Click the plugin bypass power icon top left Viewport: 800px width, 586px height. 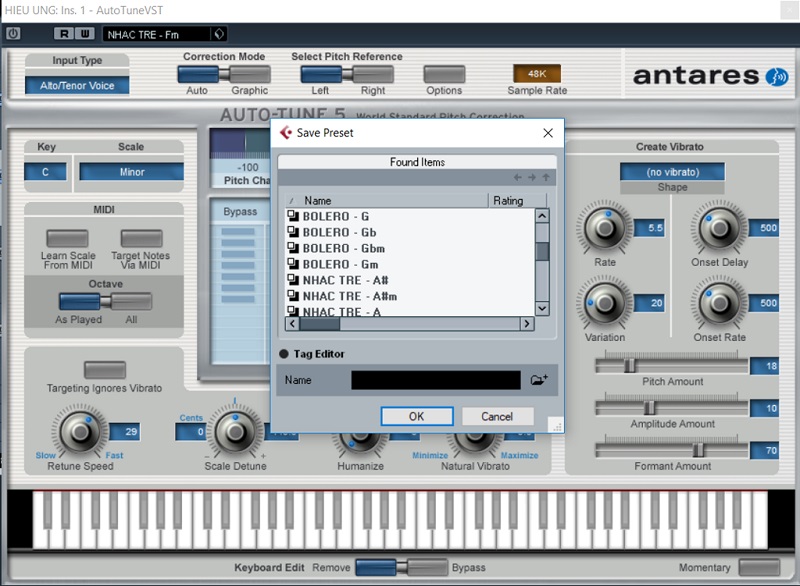pos(12,33)
